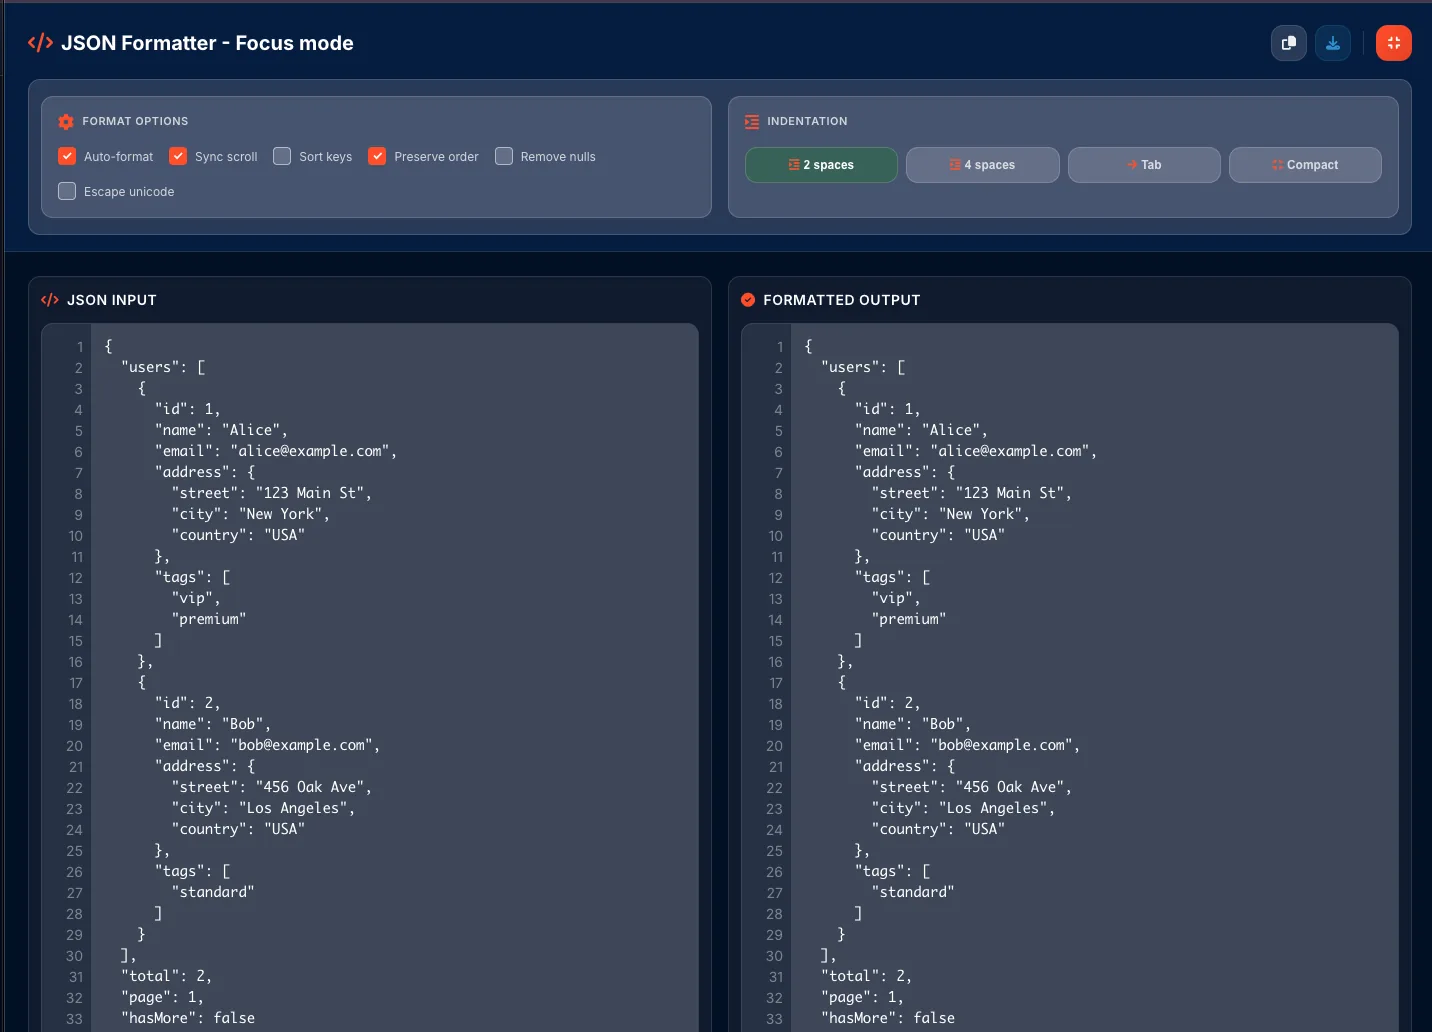Click the orange exit focus mode icon

point(1393,43)
